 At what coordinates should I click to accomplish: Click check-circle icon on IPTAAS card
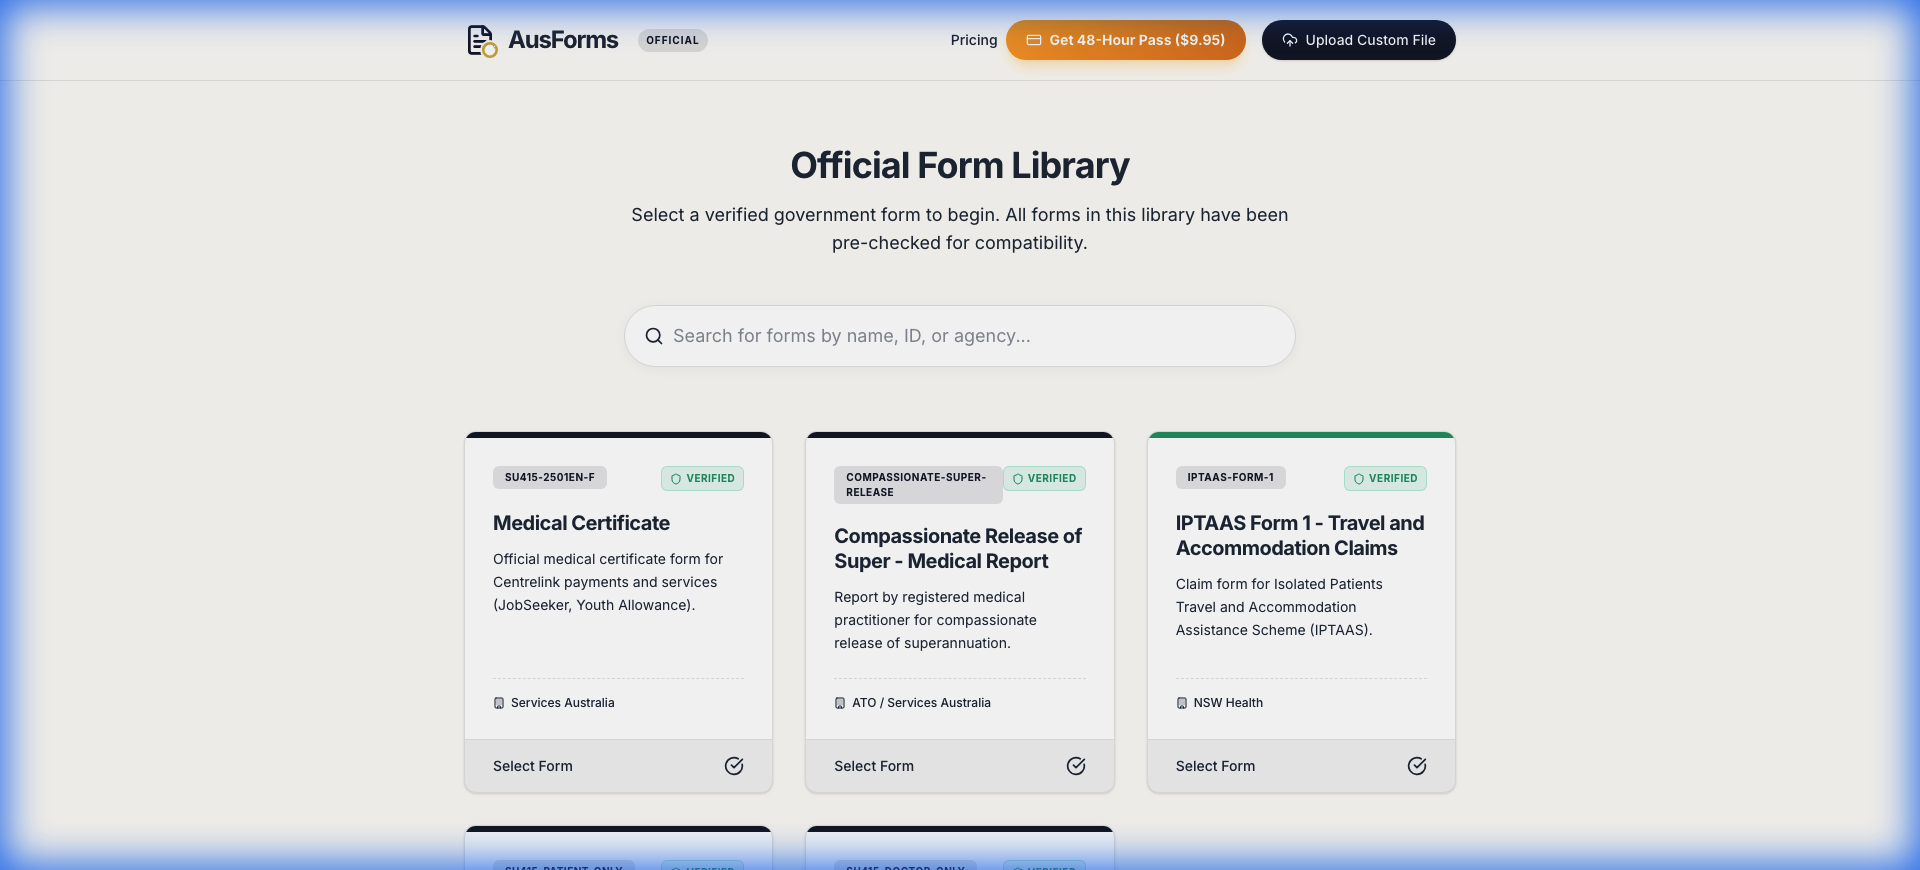coord(1417,766)
